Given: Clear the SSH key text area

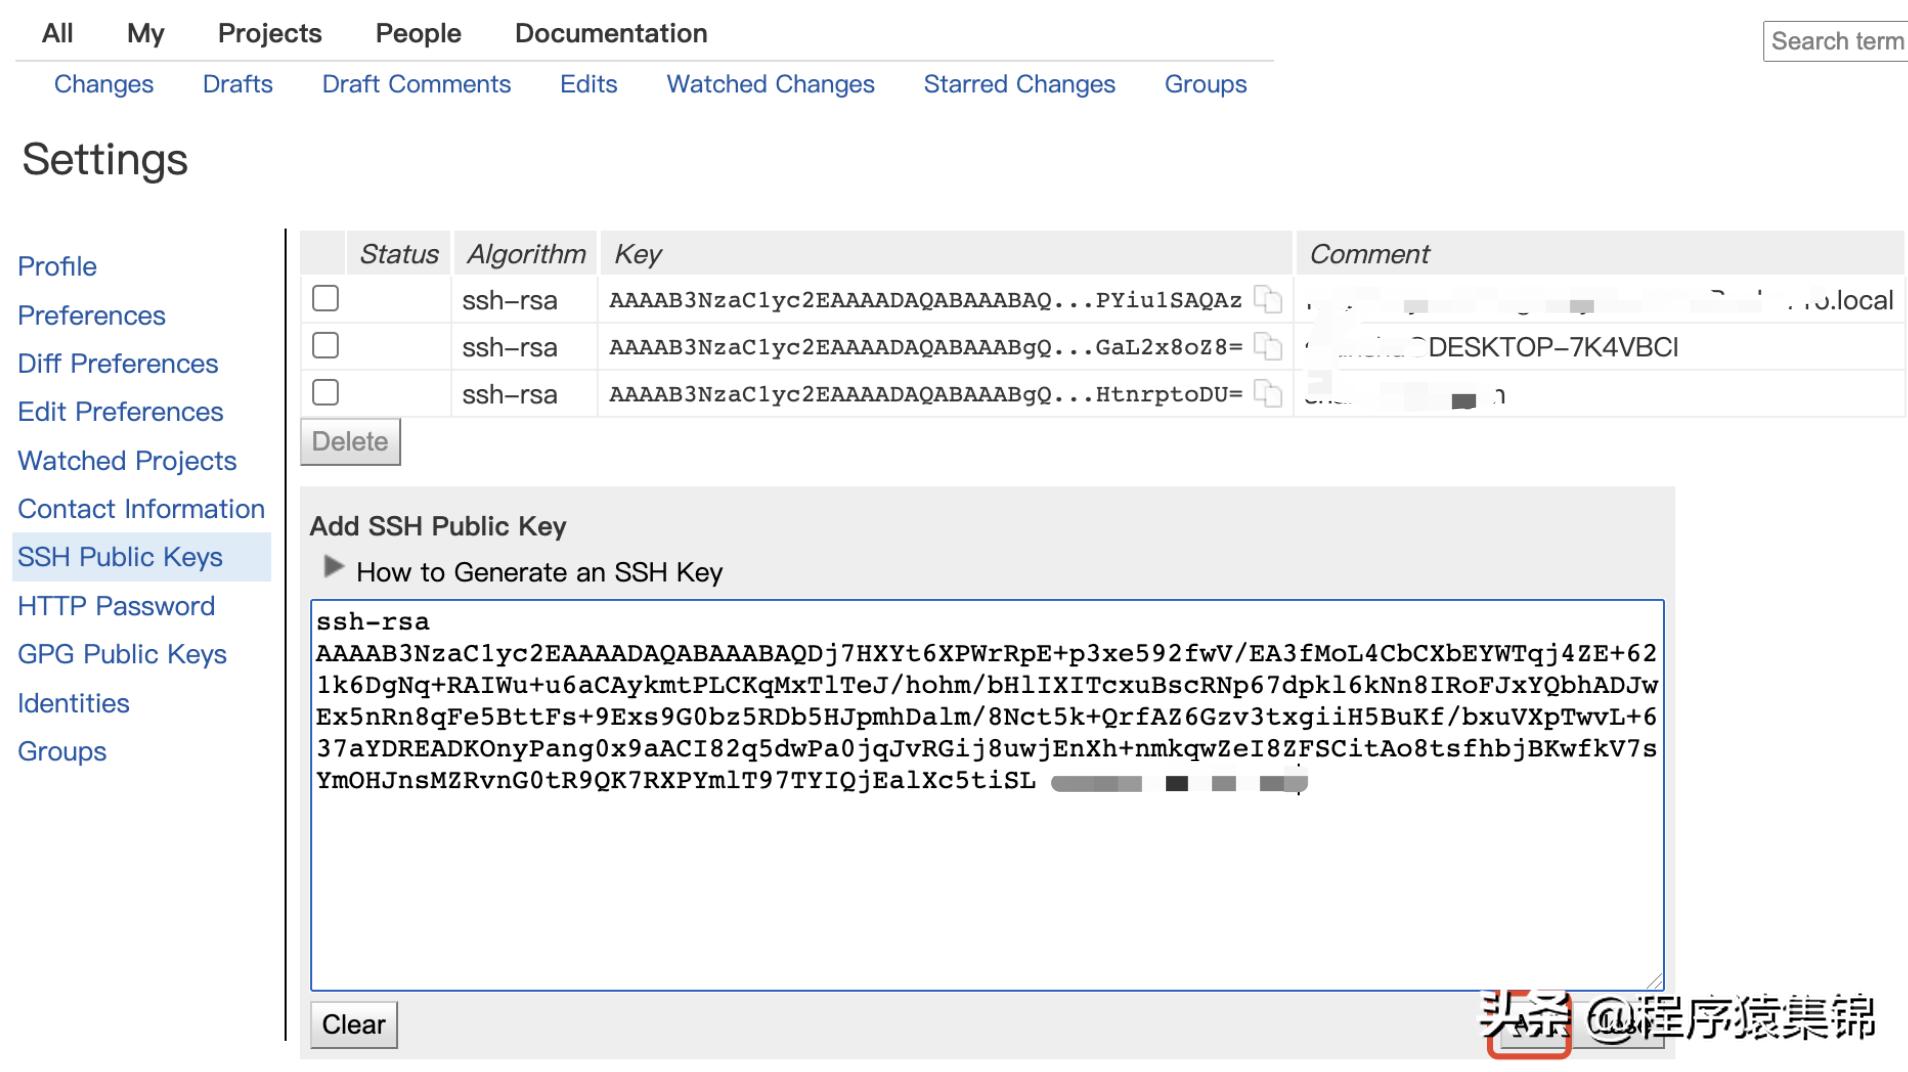Looking at the screenshot, I should (x=353, y=1024).
